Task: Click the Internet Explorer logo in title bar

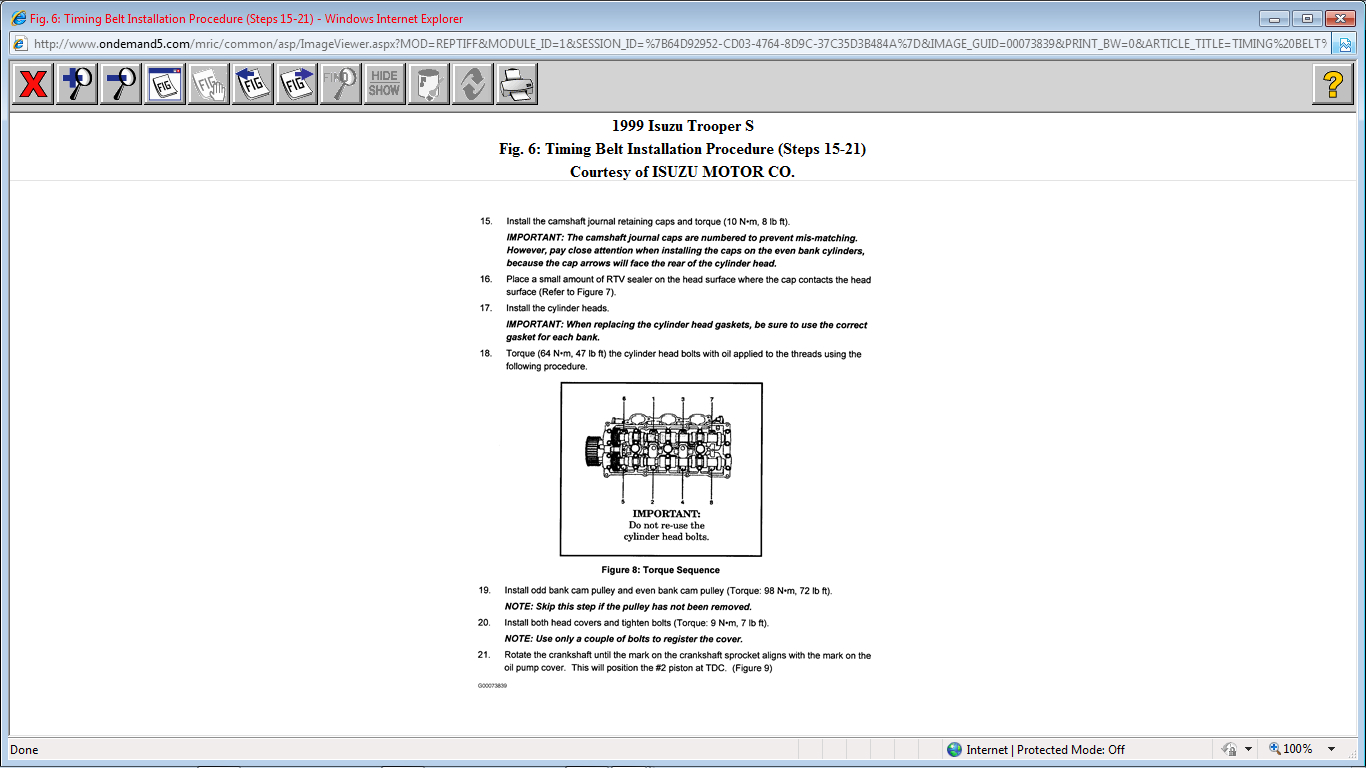Action: pyautogui.click(x=18, y=18)
